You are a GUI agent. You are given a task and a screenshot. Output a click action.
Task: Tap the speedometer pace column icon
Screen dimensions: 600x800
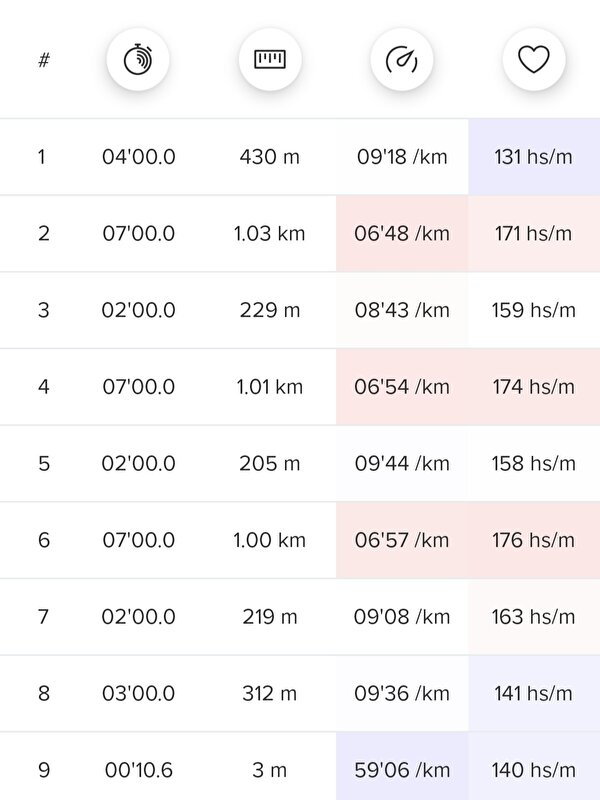[402, 60]
